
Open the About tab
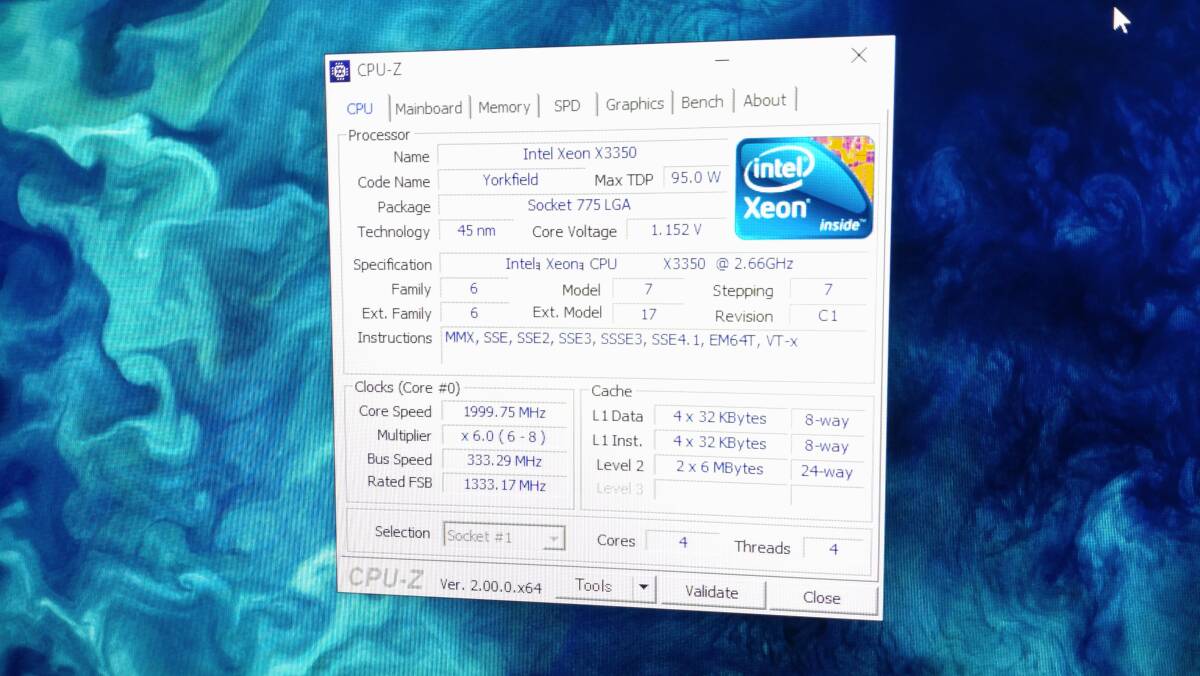point(764,100)
